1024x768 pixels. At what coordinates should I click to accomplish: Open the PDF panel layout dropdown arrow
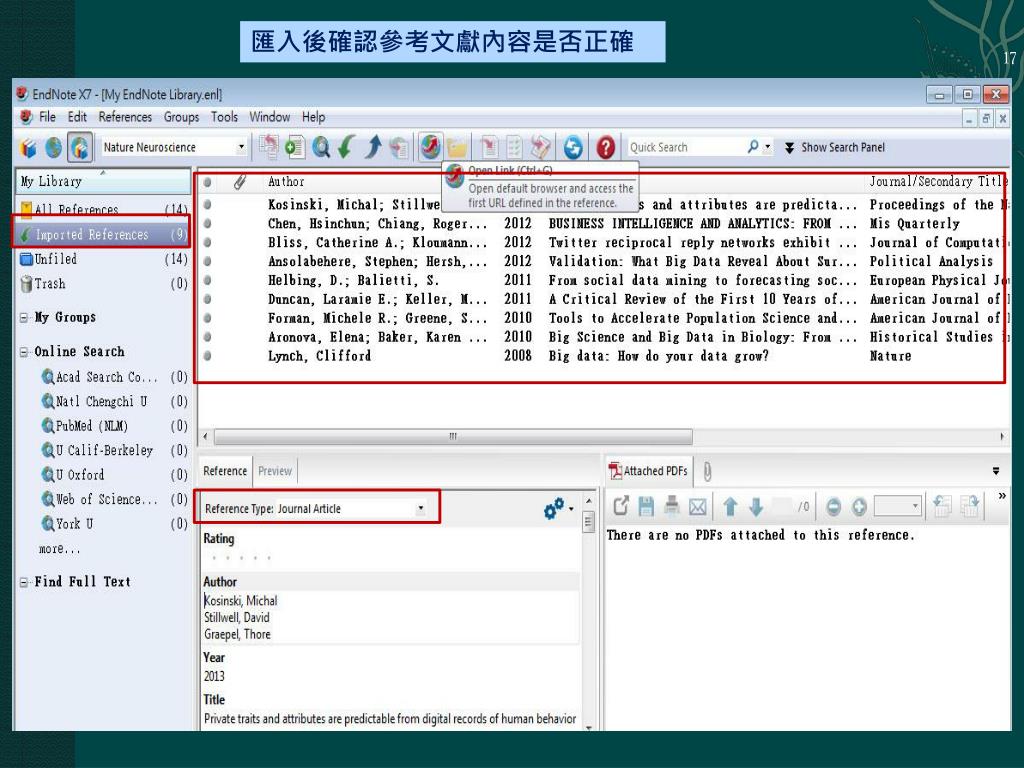[x=996, y=471]
